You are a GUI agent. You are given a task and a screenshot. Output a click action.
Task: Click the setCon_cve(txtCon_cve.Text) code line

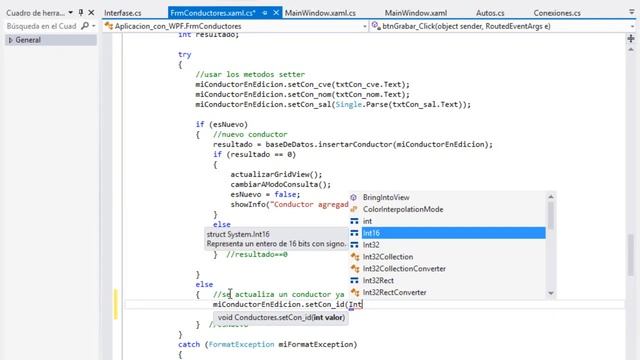coord(302,84)
